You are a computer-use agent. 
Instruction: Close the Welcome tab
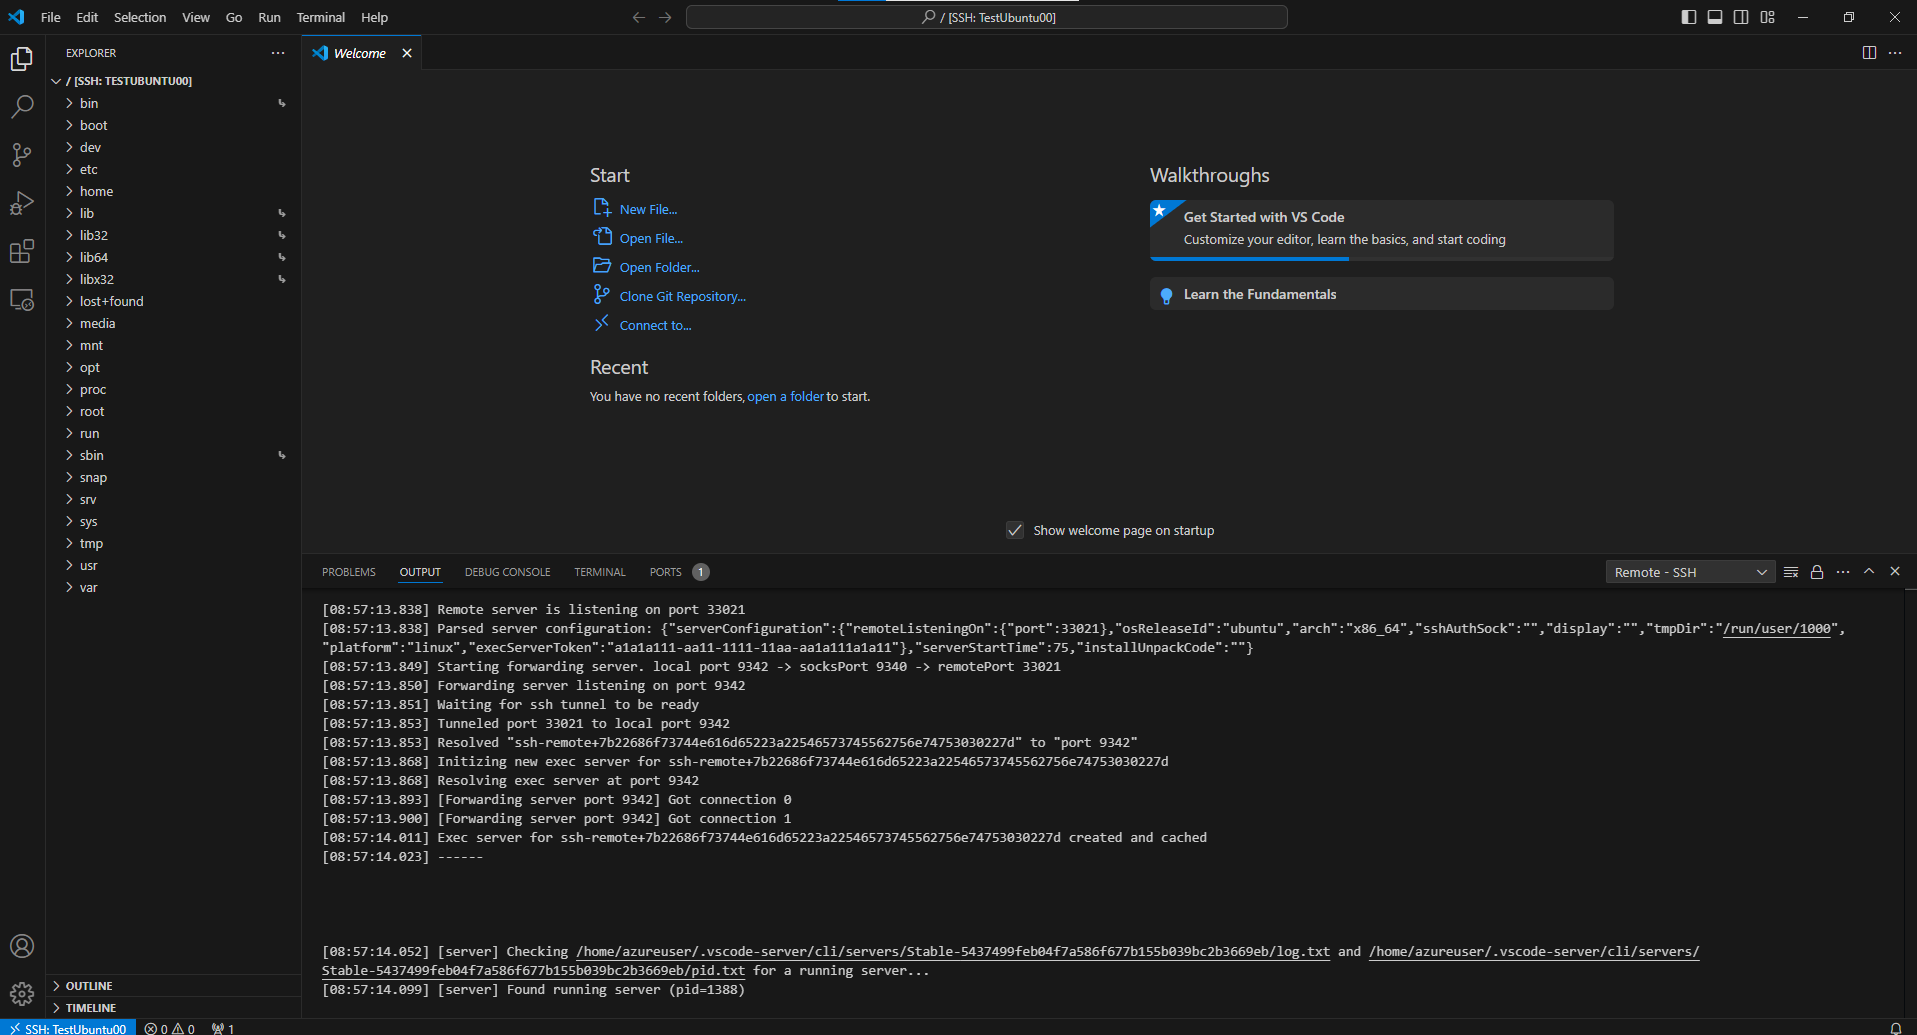[407, 53]
